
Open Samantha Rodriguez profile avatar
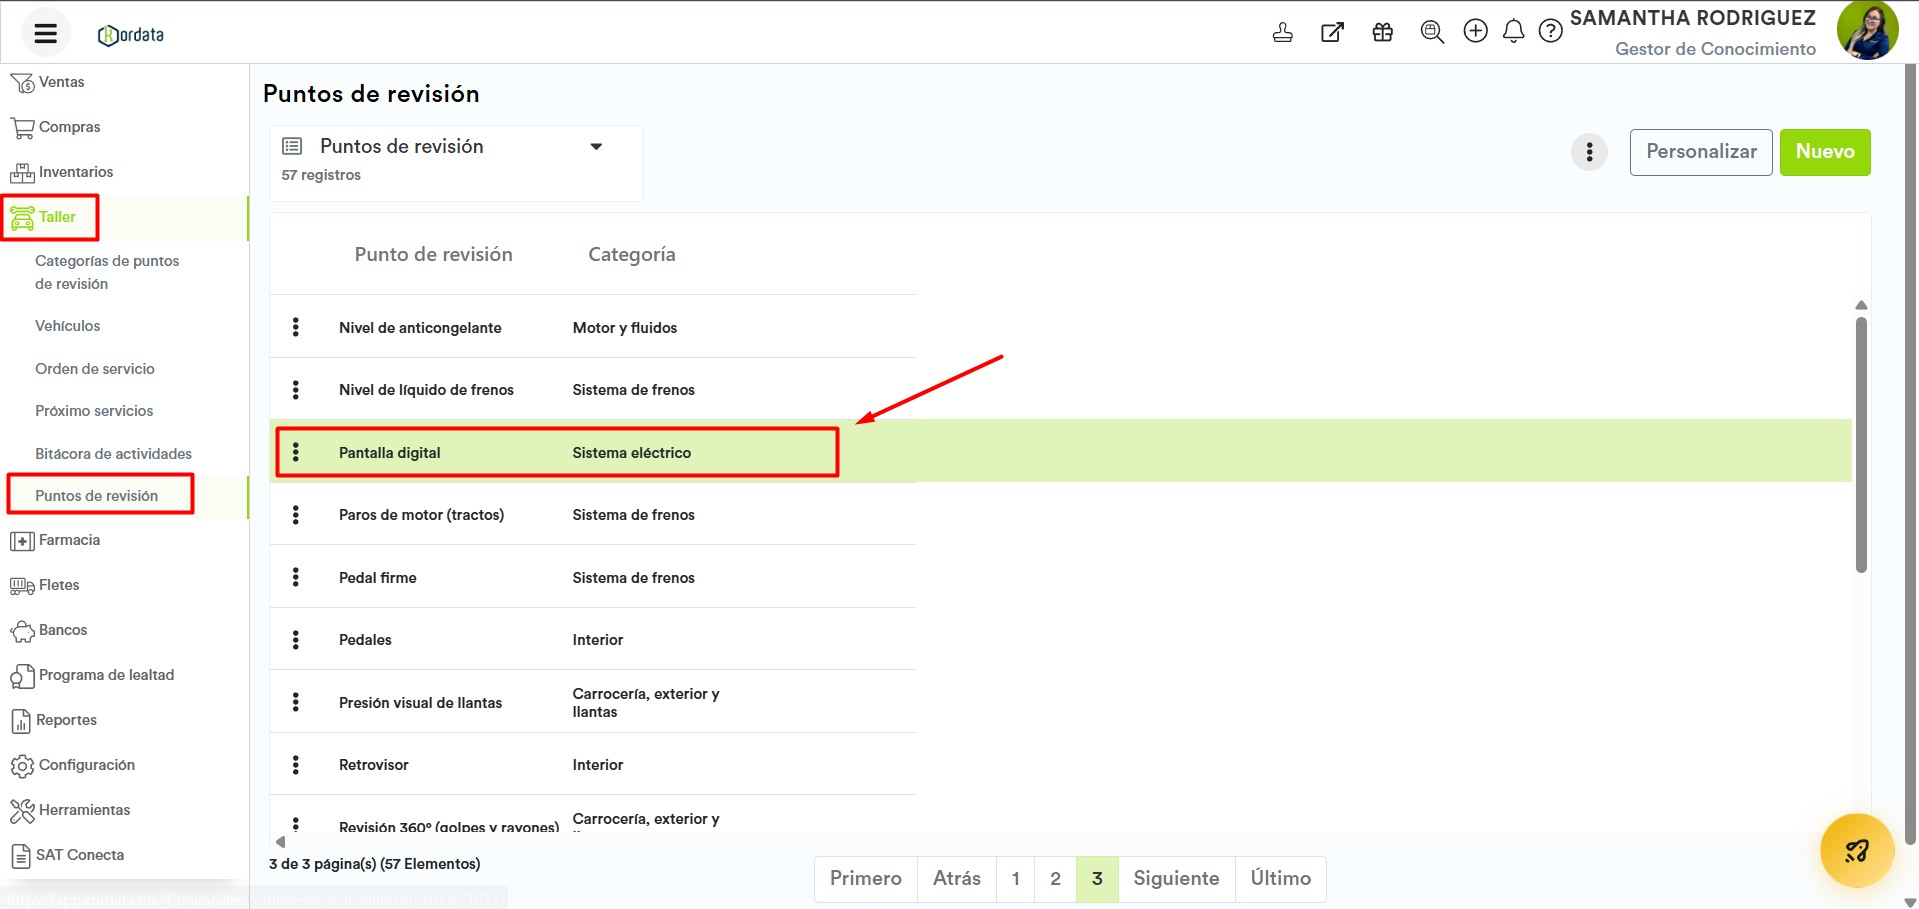coord(1867,30)
